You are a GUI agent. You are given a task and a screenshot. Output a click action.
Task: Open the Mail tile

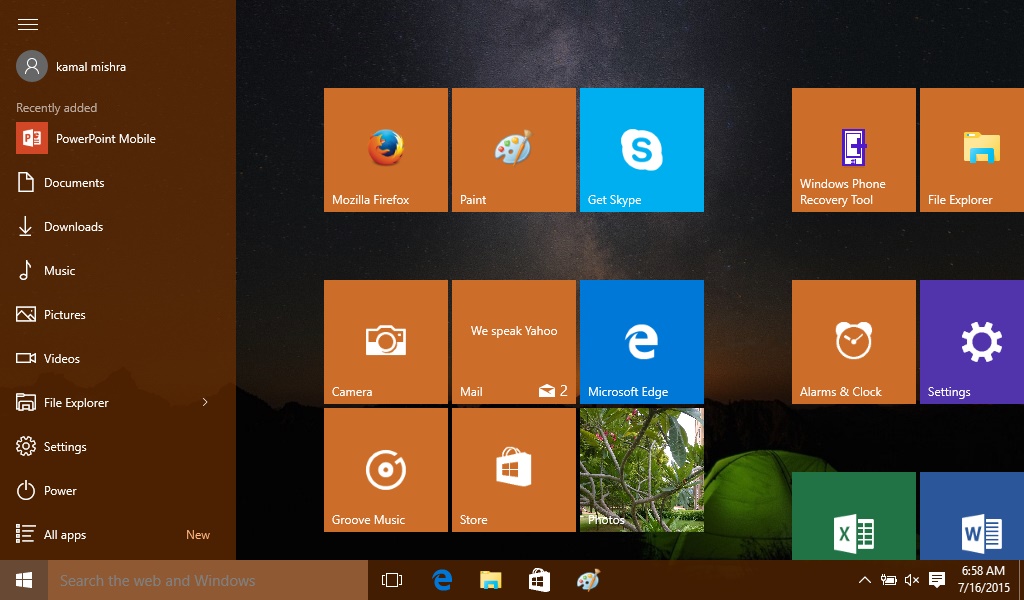(x=514, y=341)
